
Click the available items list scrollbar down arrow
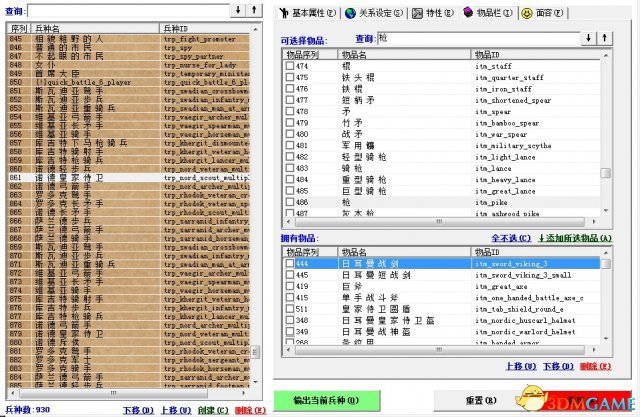pos(606,211)
